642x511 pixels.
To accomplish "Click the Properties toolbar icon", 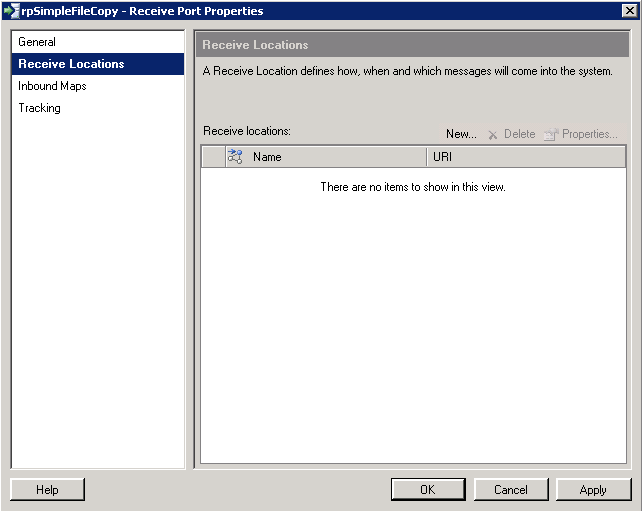I will 551,134.
